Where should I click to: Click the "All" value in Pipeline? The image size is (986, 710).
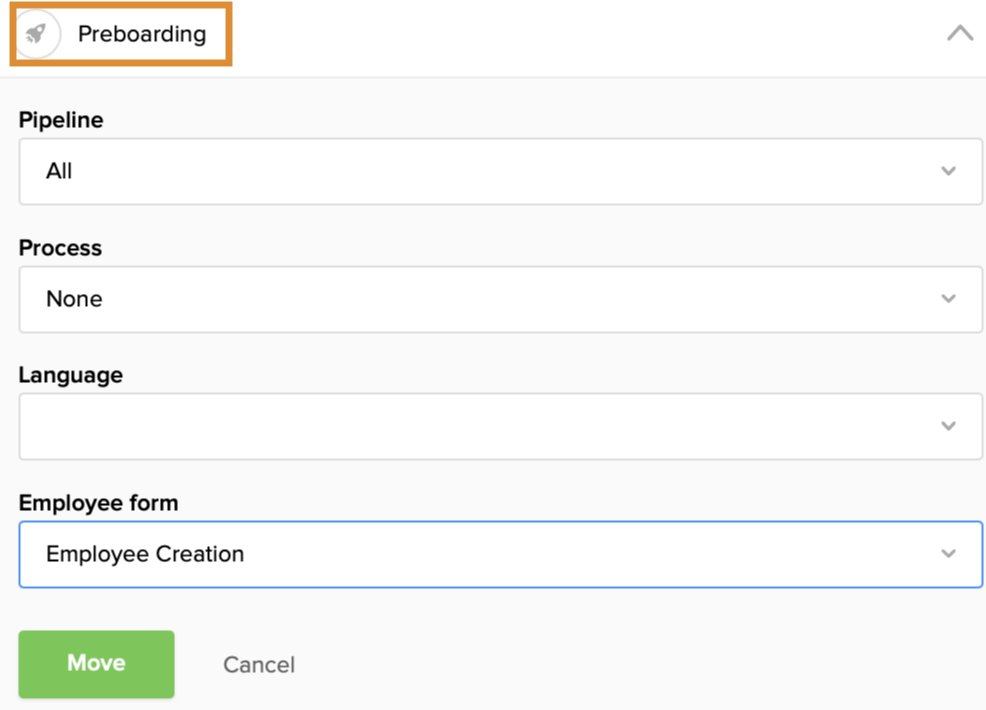59,171
